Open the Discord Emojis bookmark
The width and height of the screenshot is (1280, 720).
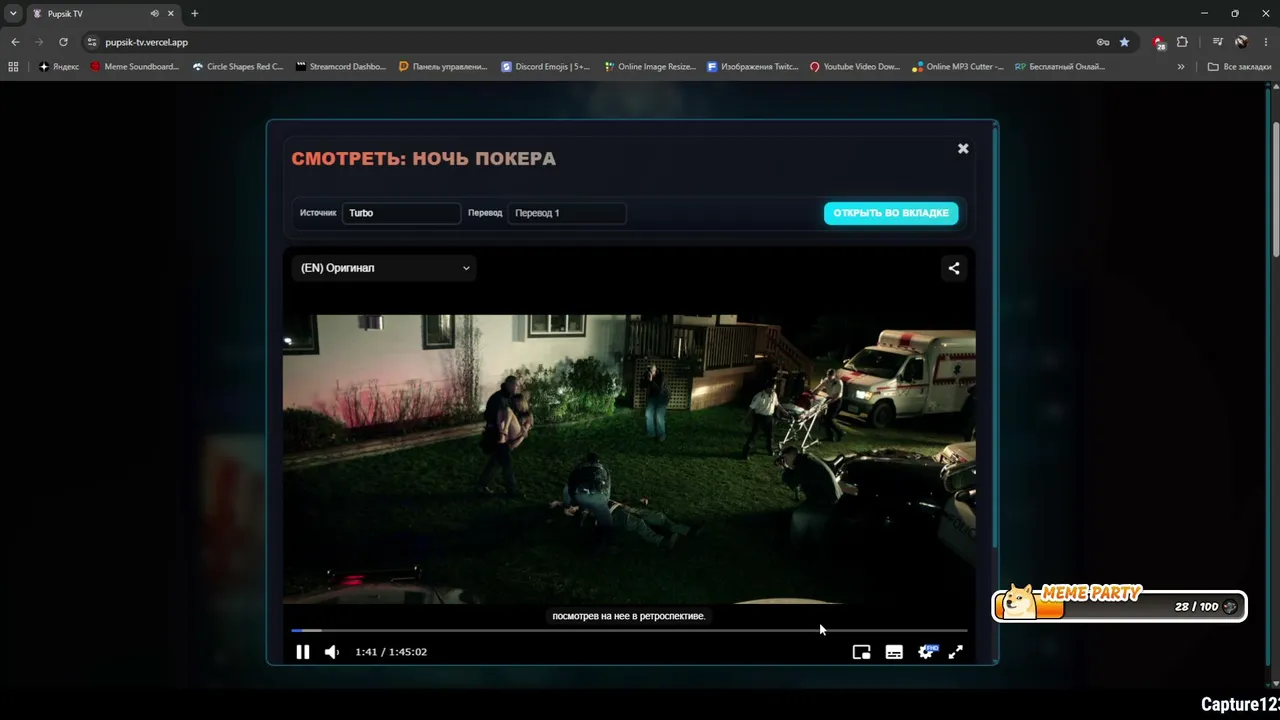pyautogui.click(x=546, y=67)
